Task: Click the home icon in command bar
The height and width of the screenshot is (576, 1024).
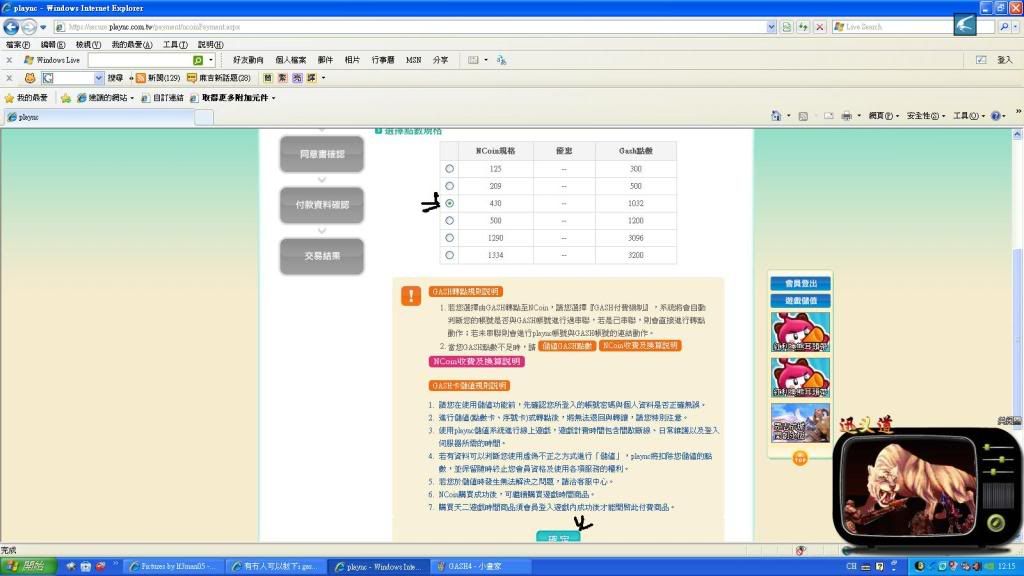Action: pos(777,117)
